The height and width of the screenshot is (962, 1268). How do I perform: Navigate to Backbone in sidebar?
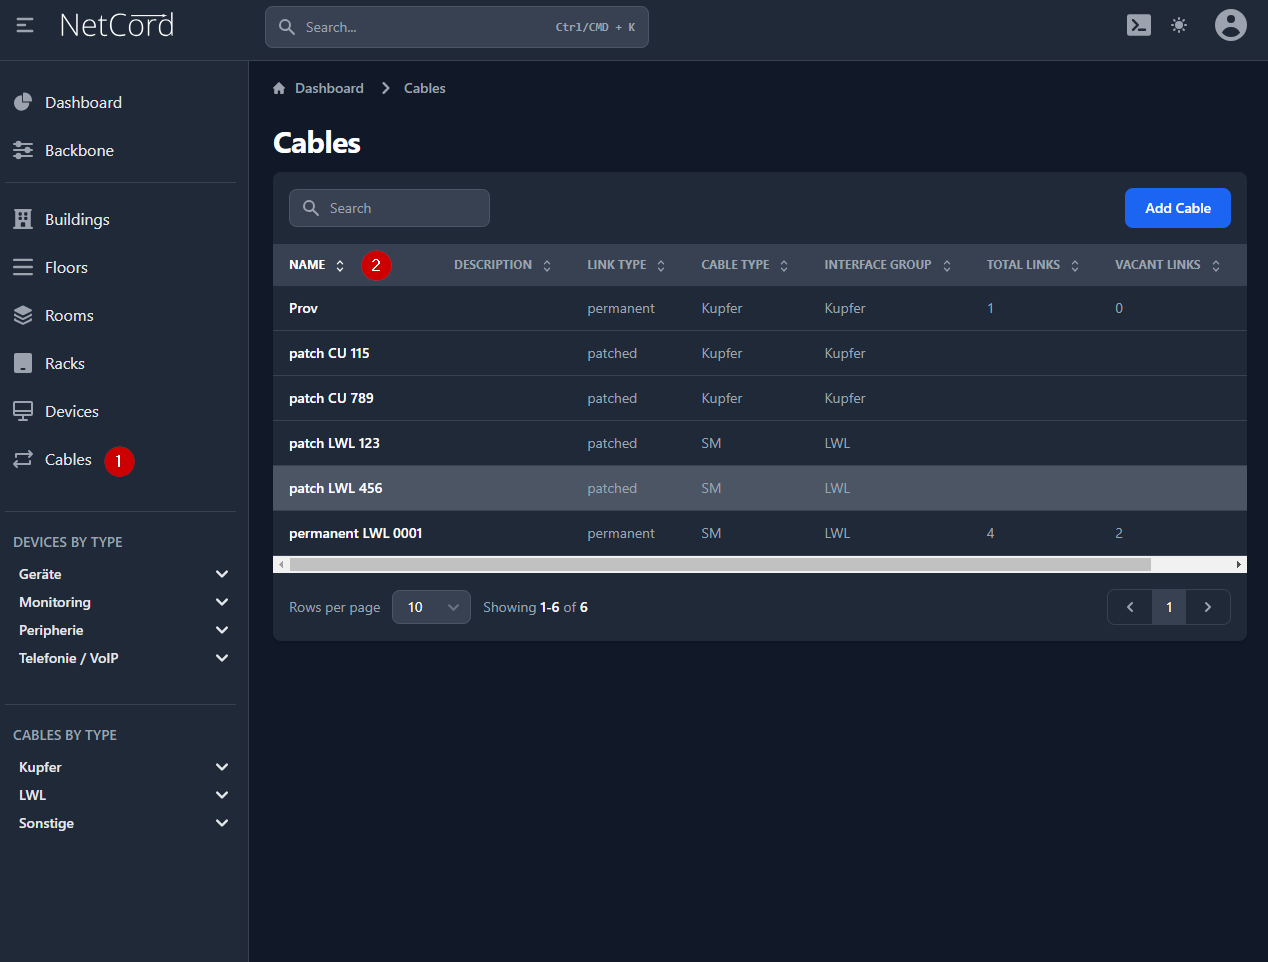click(x=79, y=151)
